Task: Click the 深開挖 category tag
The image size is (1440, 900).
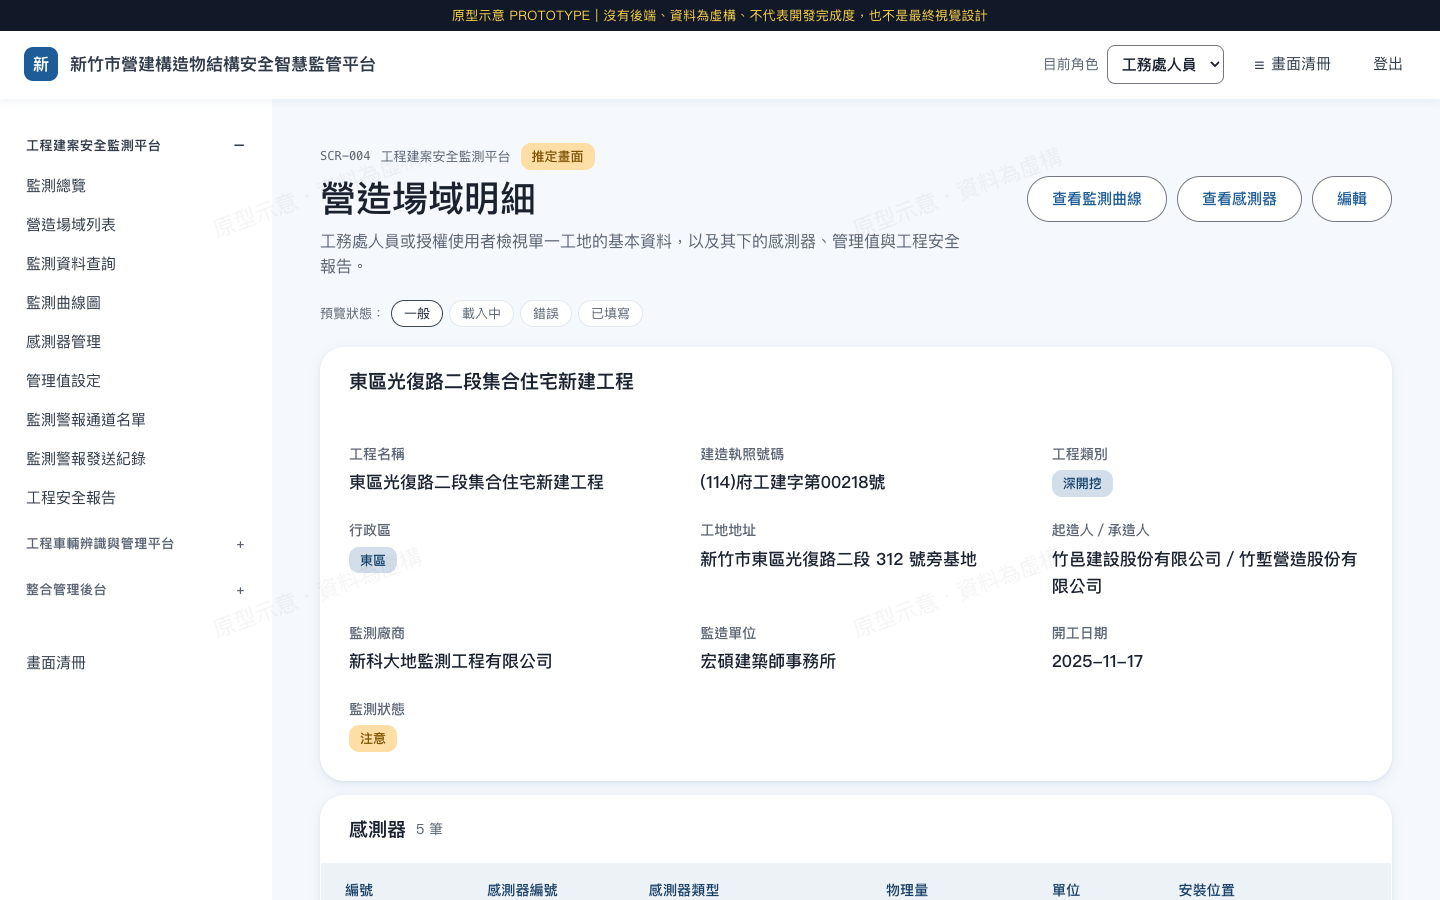Action: [x=1082, y=484]
